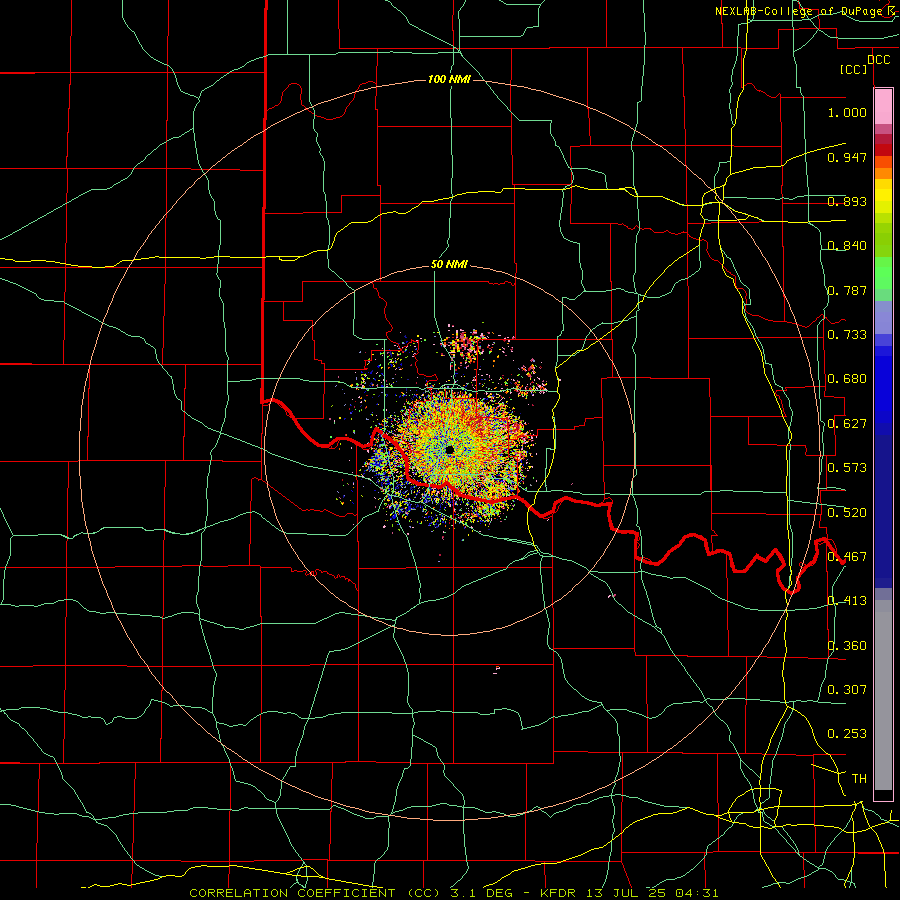
Task: Select the 0.787 scale value
Action: pyautogui.click(x=847, y=290)
